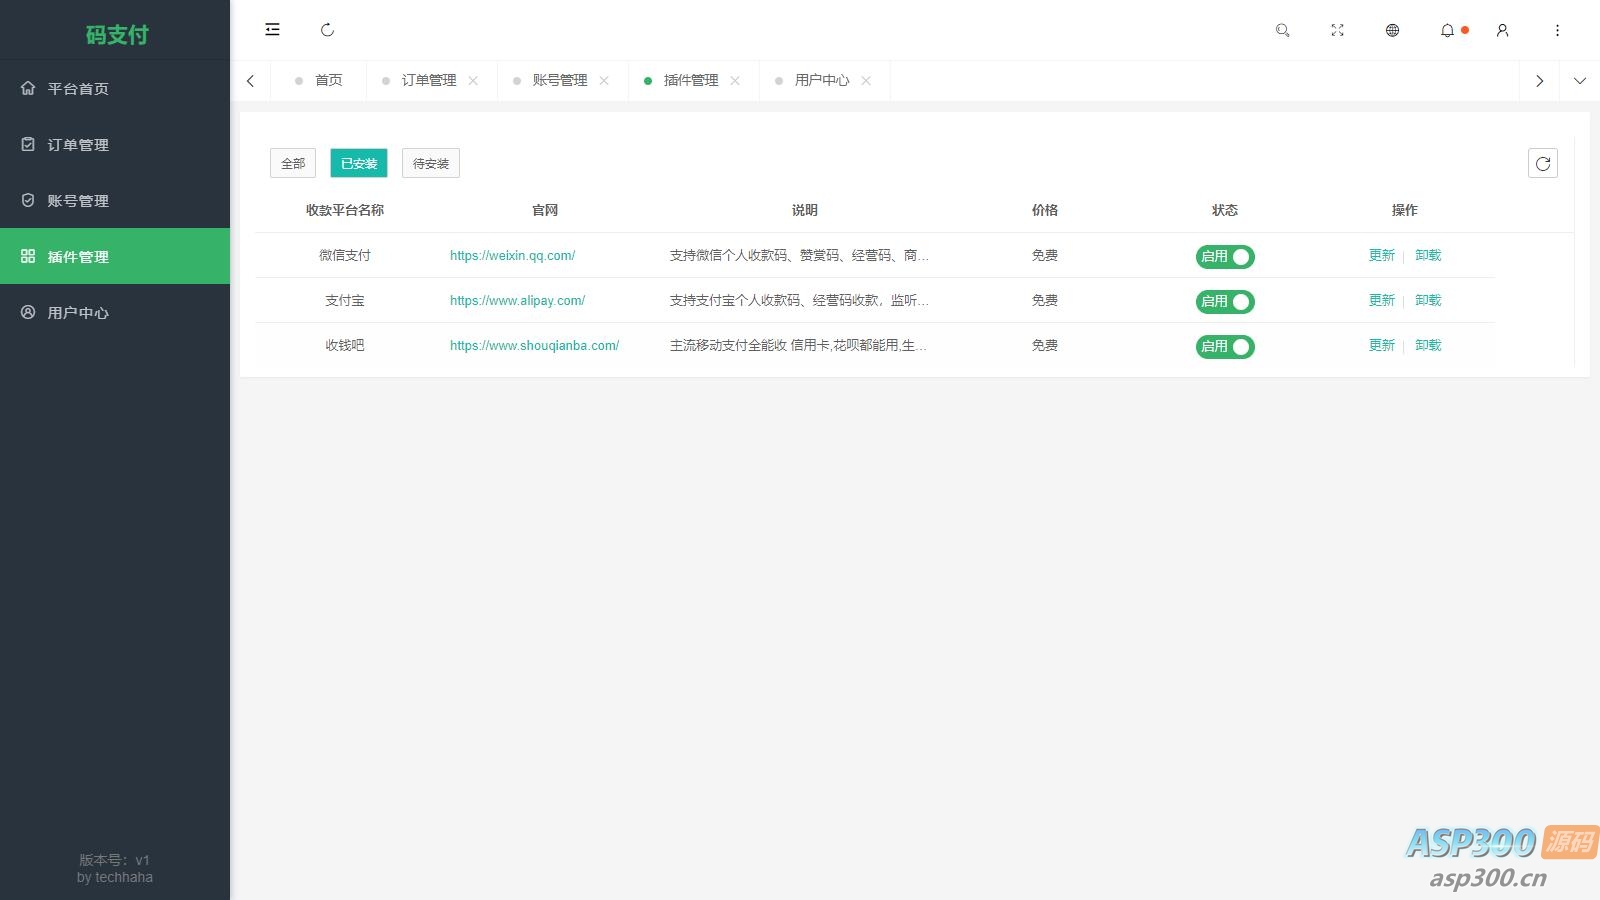Click the 支付宝 description text
The height and width of the screenshot is (900, 1600).
pyautogui.click(x=799, y=300)
